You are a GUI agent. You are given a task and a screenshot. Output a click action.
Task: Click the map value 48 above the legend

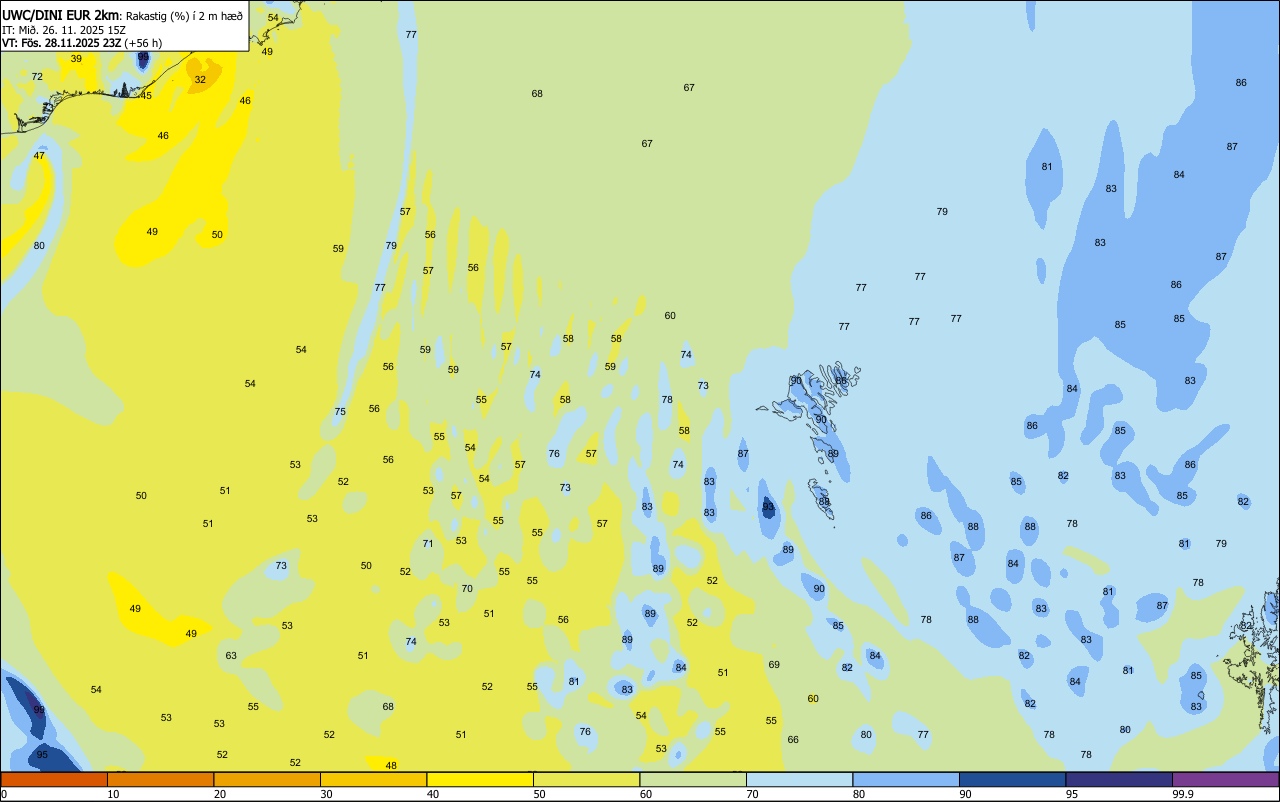point(391,765)
